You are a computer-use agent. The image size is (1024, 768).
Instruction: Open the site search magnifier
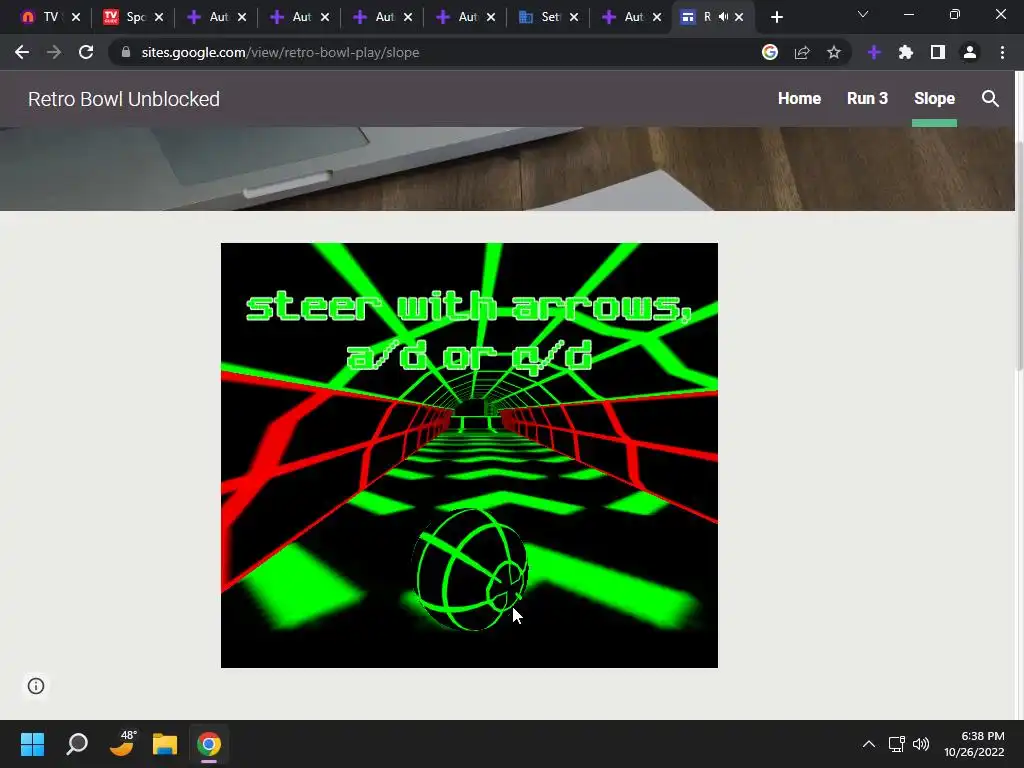tap(990, 99)
